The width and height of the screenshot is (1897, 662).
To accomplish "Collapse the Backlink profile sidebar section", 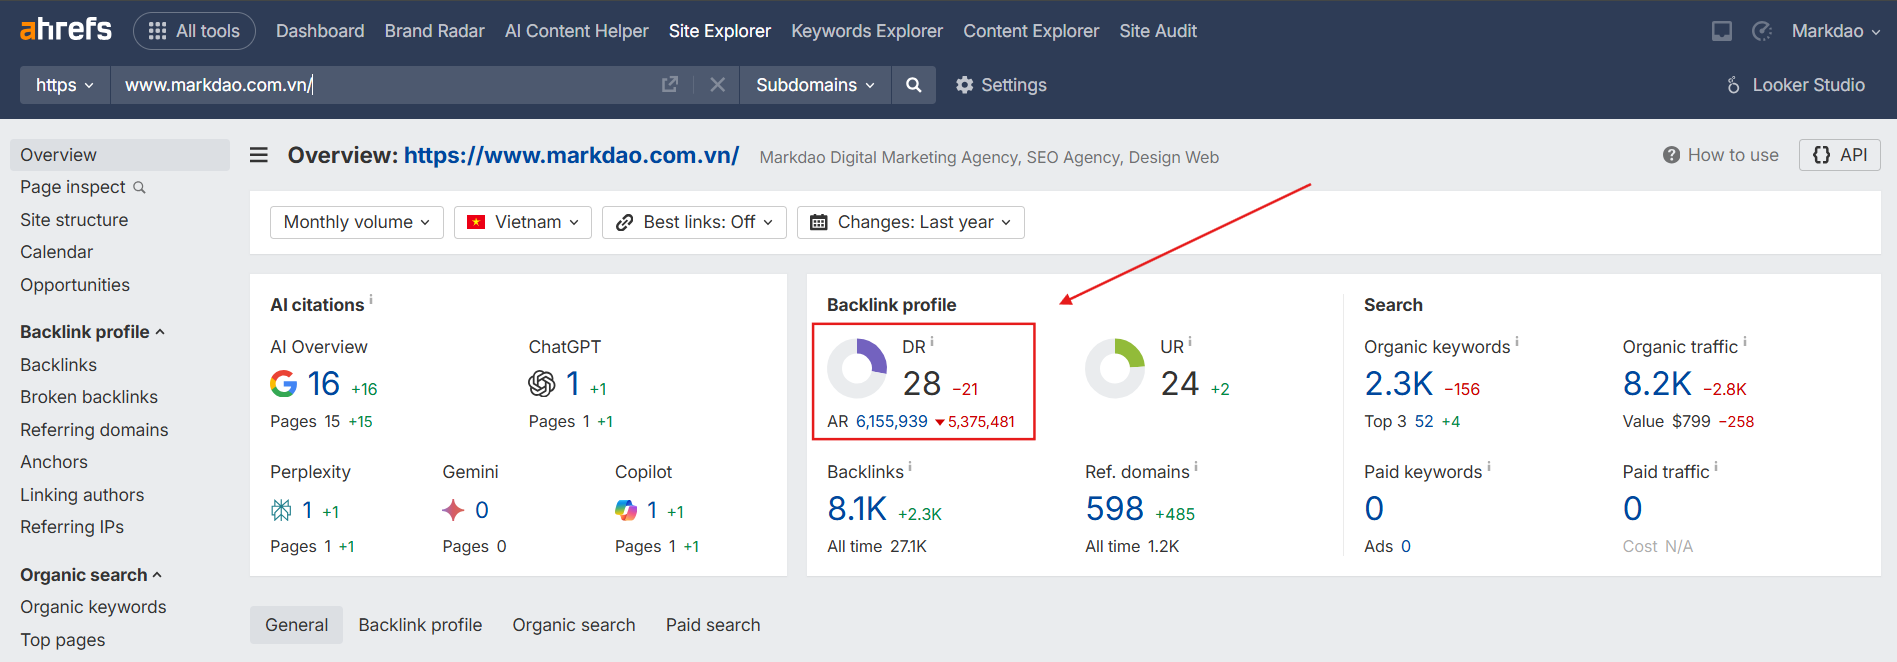I will (92, 332).
